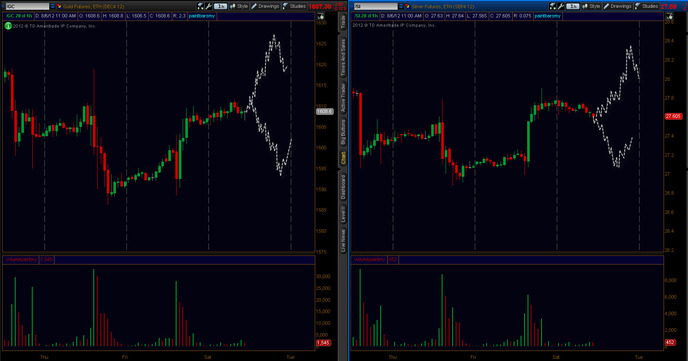Open Studies menu on silver chart
This screenshot has height=361, width=688.
coord(646,6)
